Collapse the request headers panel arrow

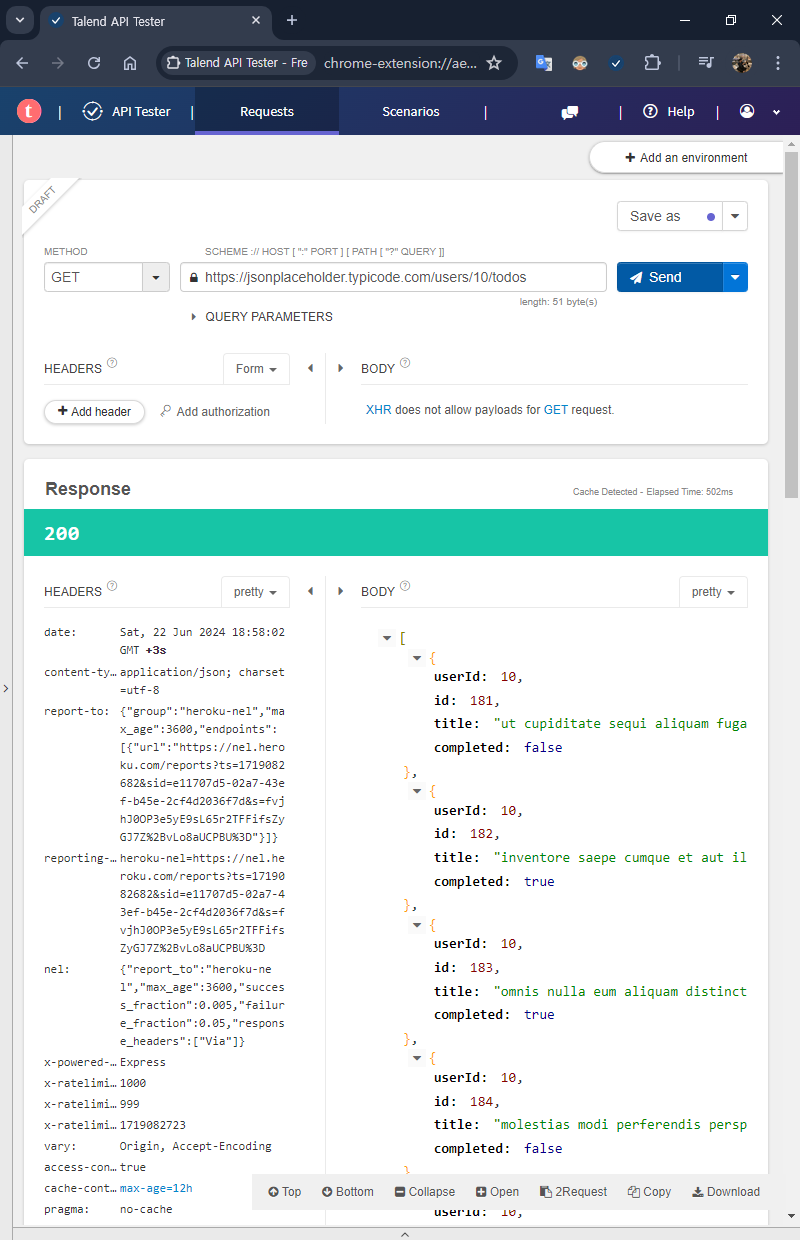click(x=311, y=368)
